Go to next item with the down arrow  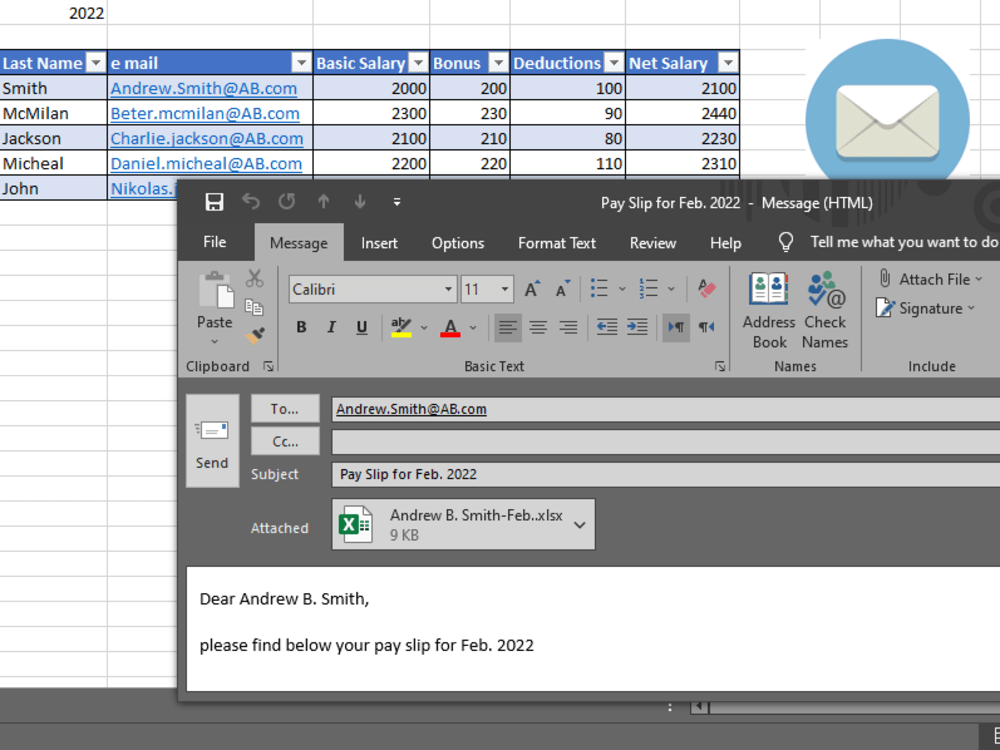(360, 202)
